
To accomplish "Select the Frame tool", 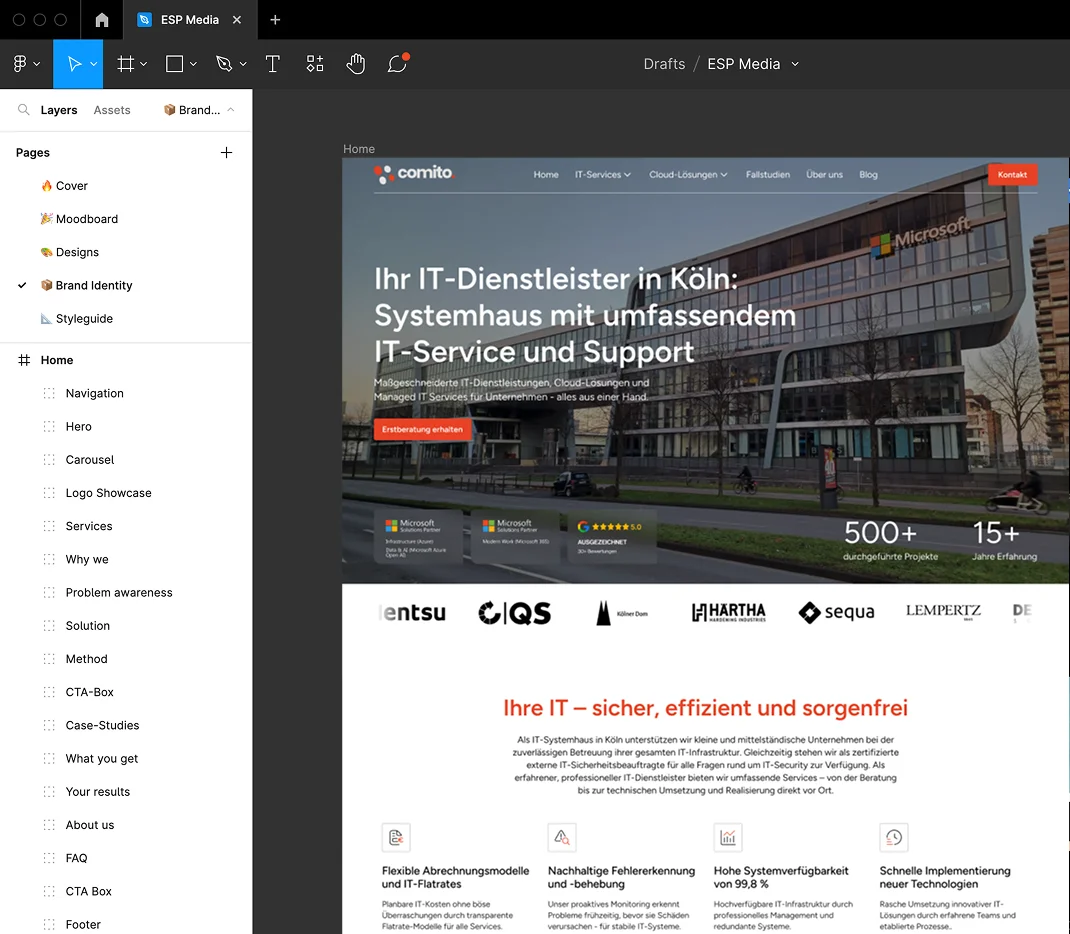I will coord(125,64).
